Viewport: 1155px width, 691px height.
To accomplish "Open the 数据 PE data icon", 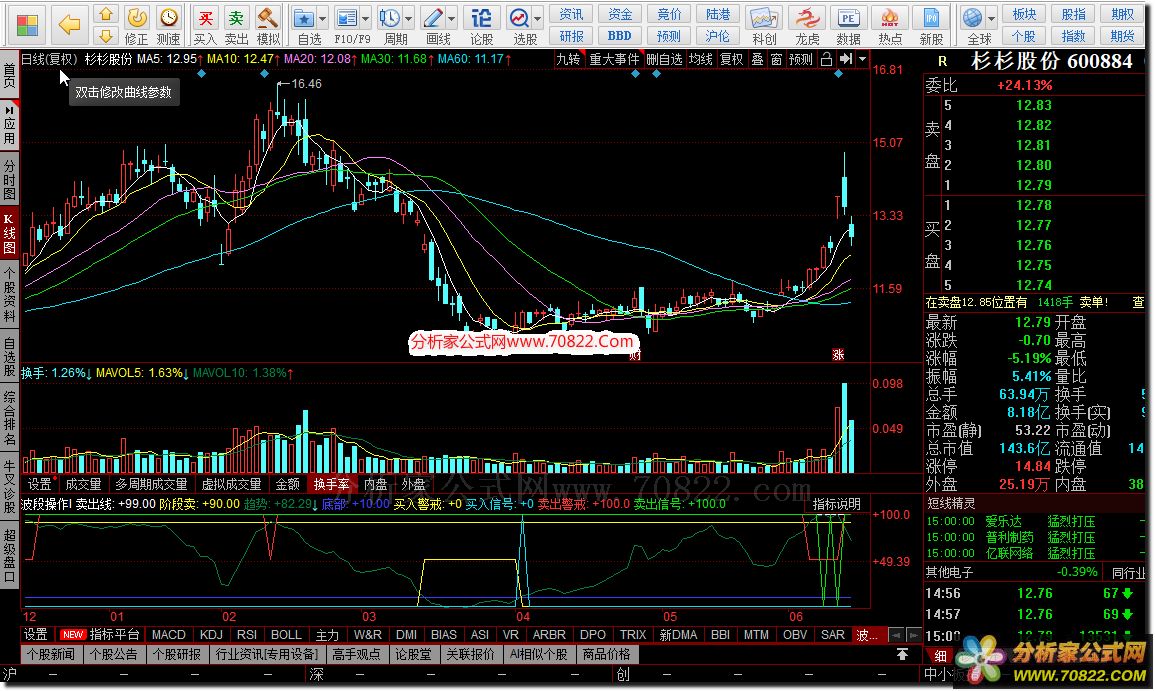I will tap(849, 25).
